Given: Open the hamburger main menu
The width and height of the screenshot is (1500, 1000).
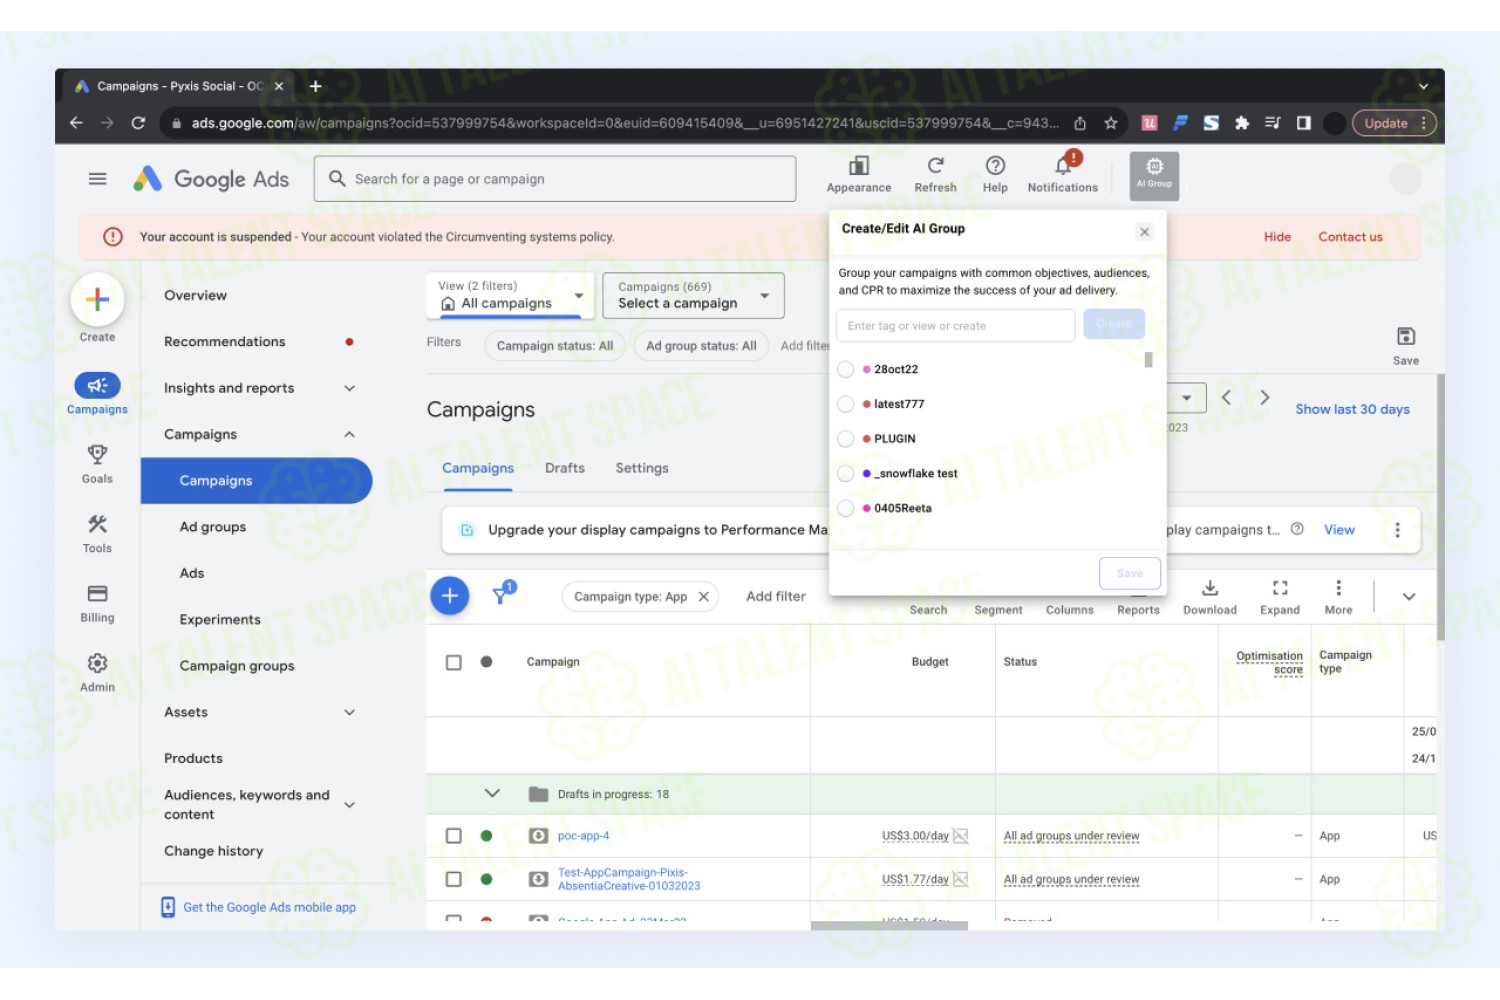Looking at the screenshot, I should click(97, 179).
